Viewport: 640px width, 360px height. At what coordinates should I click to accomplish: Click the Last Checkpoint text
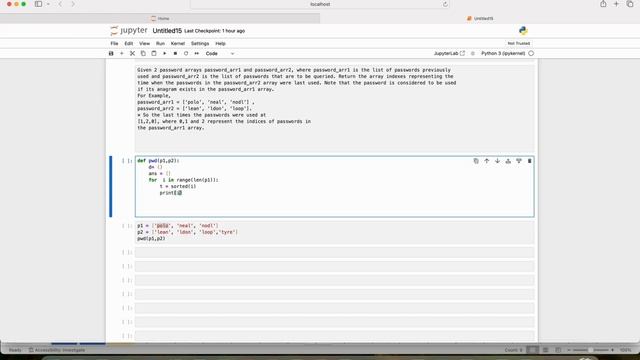click(x=215, y=31)
